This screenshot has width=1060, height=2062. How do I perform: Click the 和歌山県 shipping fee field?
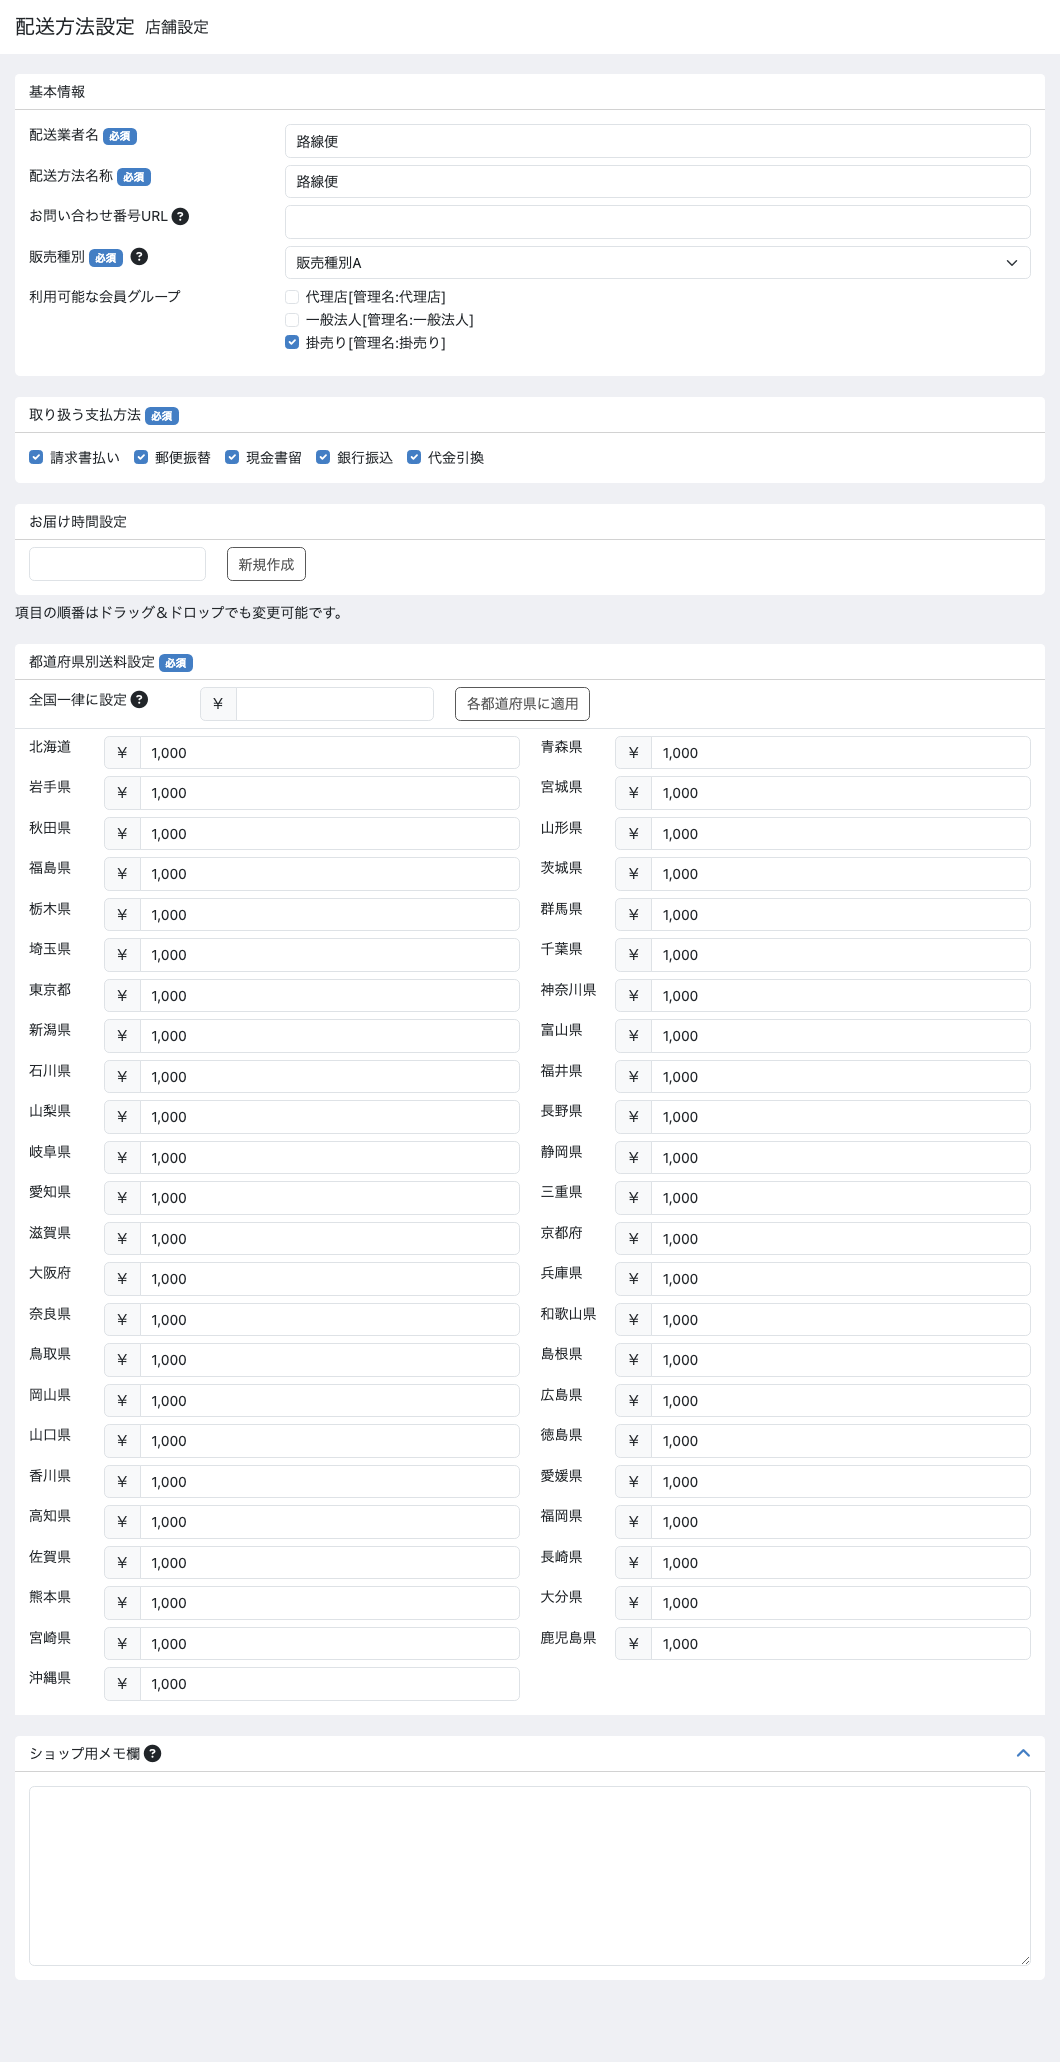(840, 1320)
